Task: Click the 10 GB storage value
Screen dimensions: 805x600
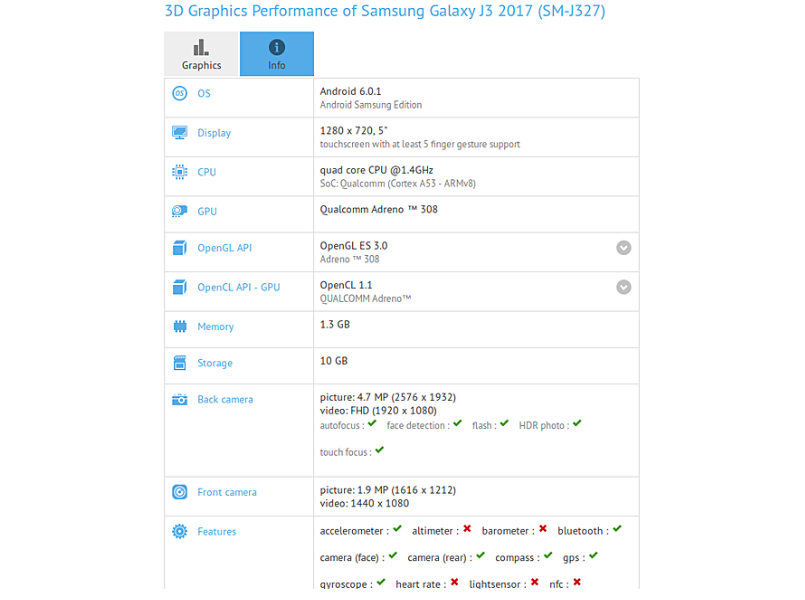Action: coord(334,361)
